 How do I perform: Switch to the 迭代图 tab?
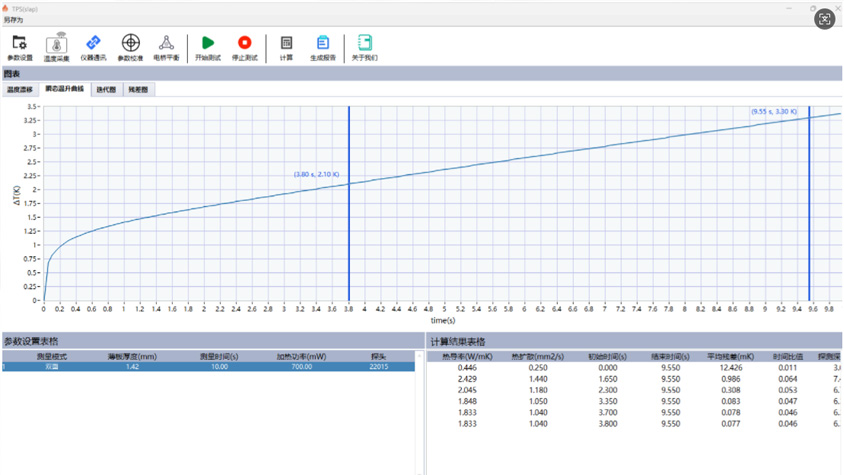pos(106,89)
